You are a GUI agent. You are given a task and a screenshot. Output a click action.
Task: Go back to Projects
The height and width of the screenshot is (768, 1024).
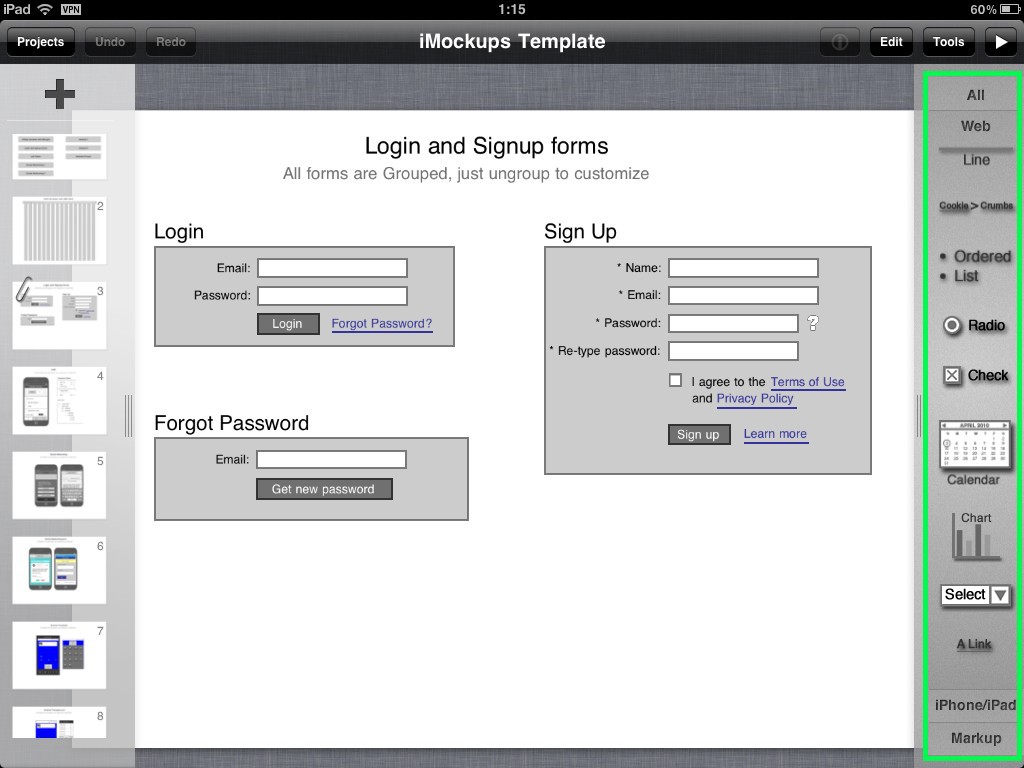click(x=41, y=42)
